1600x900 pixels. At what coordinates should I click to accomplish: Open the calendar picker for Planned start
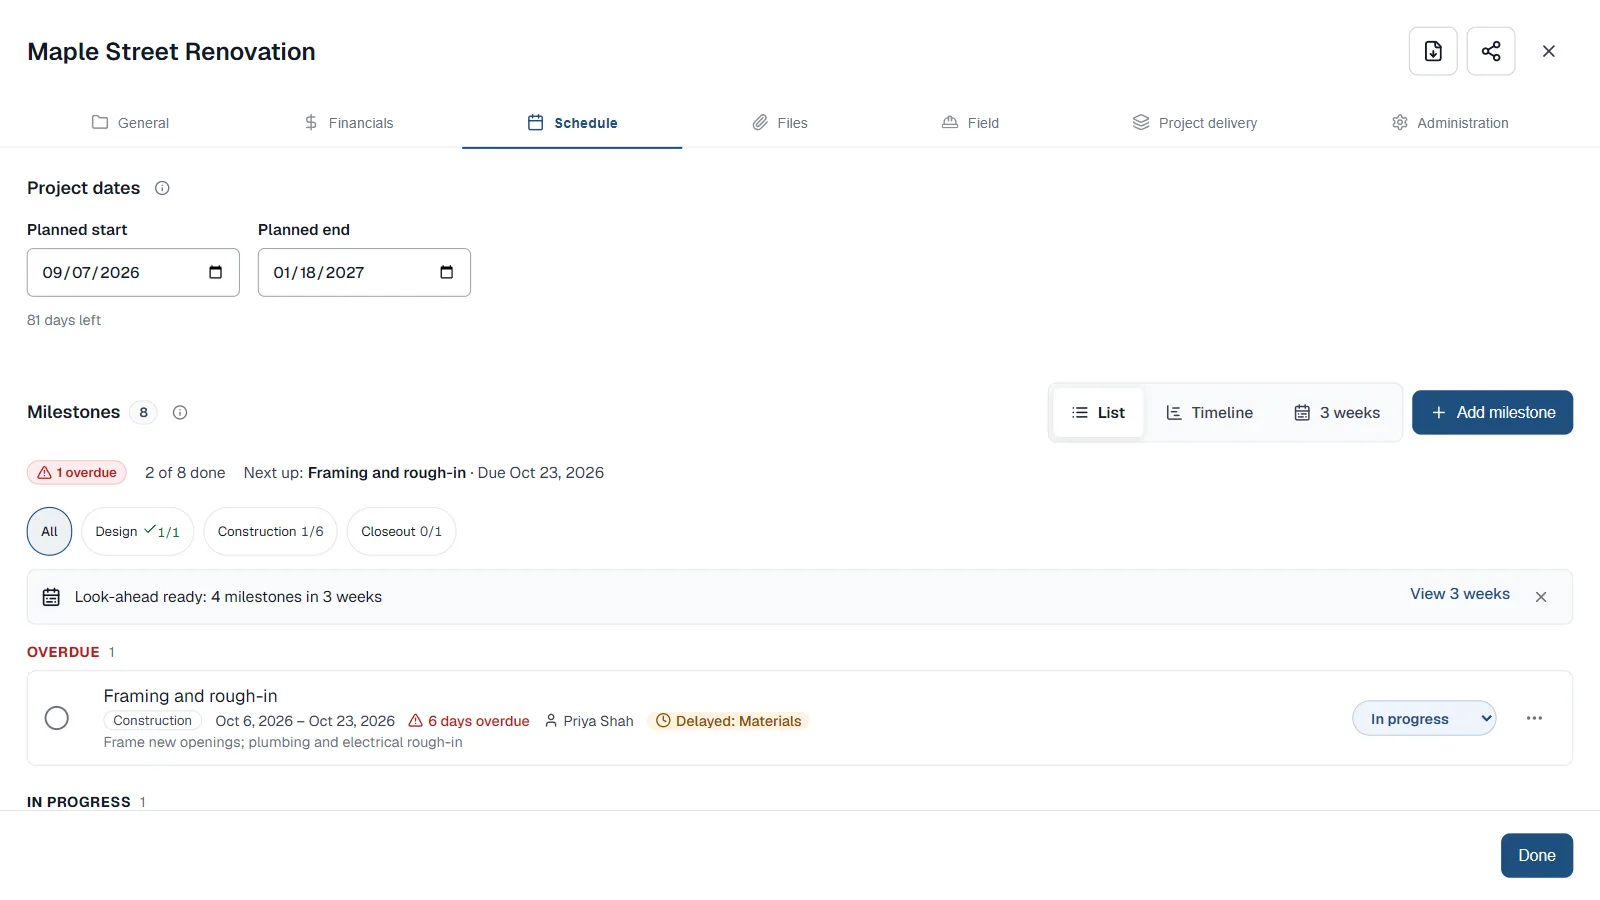tap(215, 272)
